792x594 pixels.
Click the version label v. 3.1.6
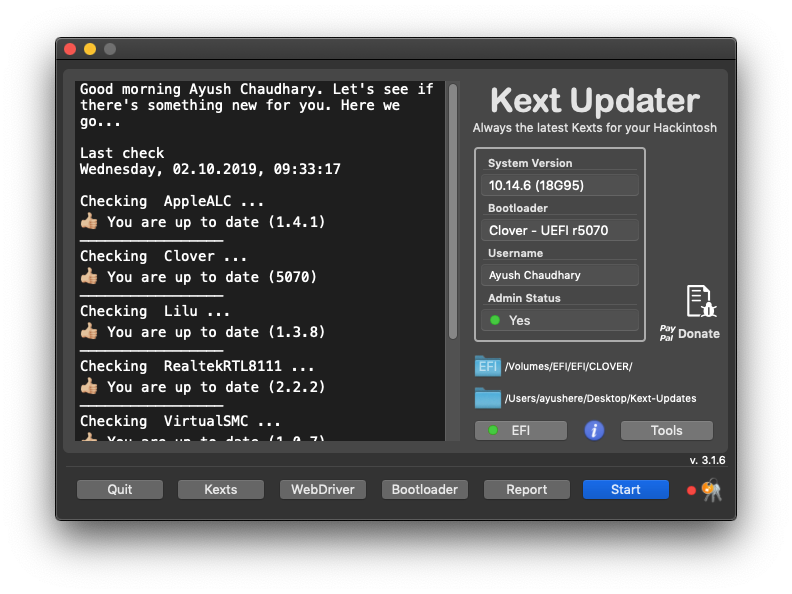(x=707, y=460)
